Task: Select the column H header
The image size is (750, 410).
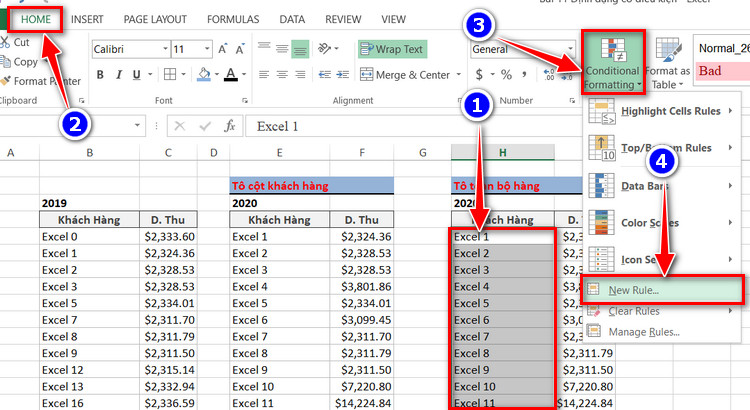Action: (x=503, y=153)
